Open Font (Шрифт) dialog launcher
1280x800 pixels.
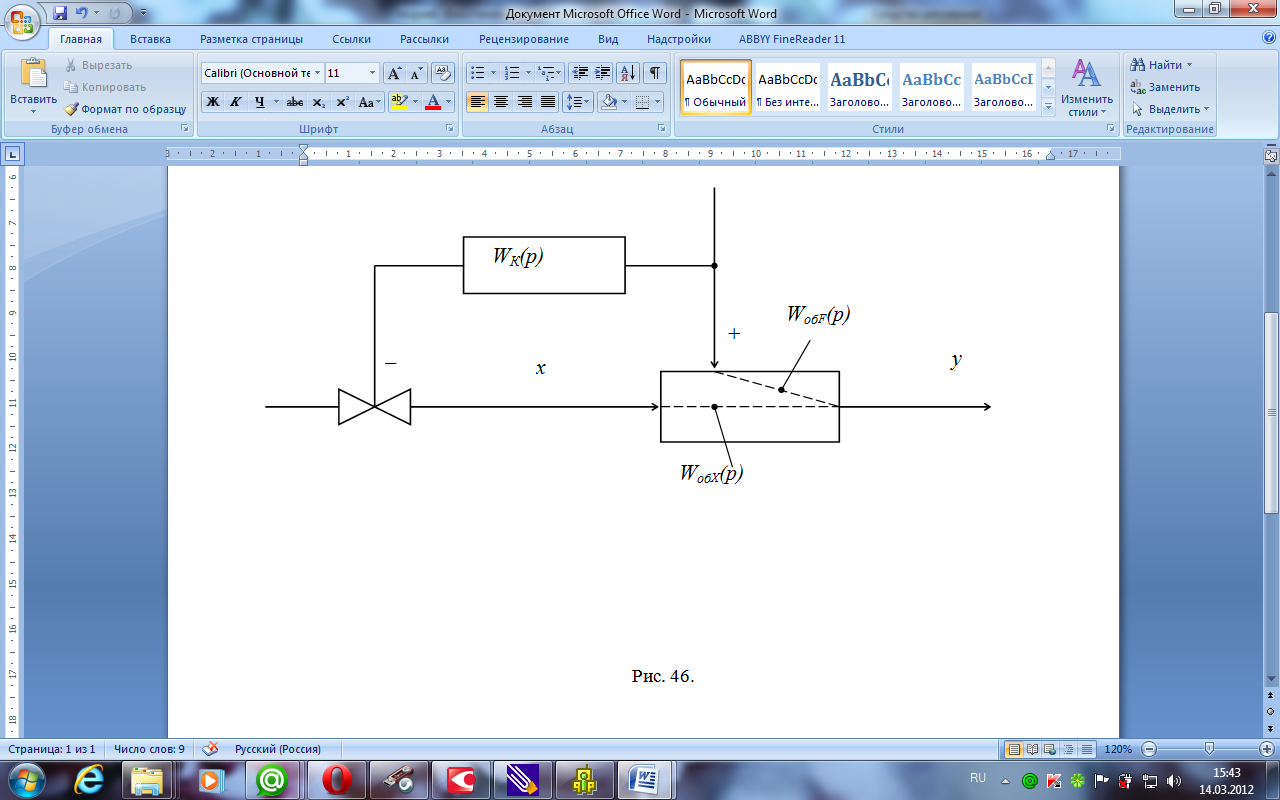tap(449, 129)
